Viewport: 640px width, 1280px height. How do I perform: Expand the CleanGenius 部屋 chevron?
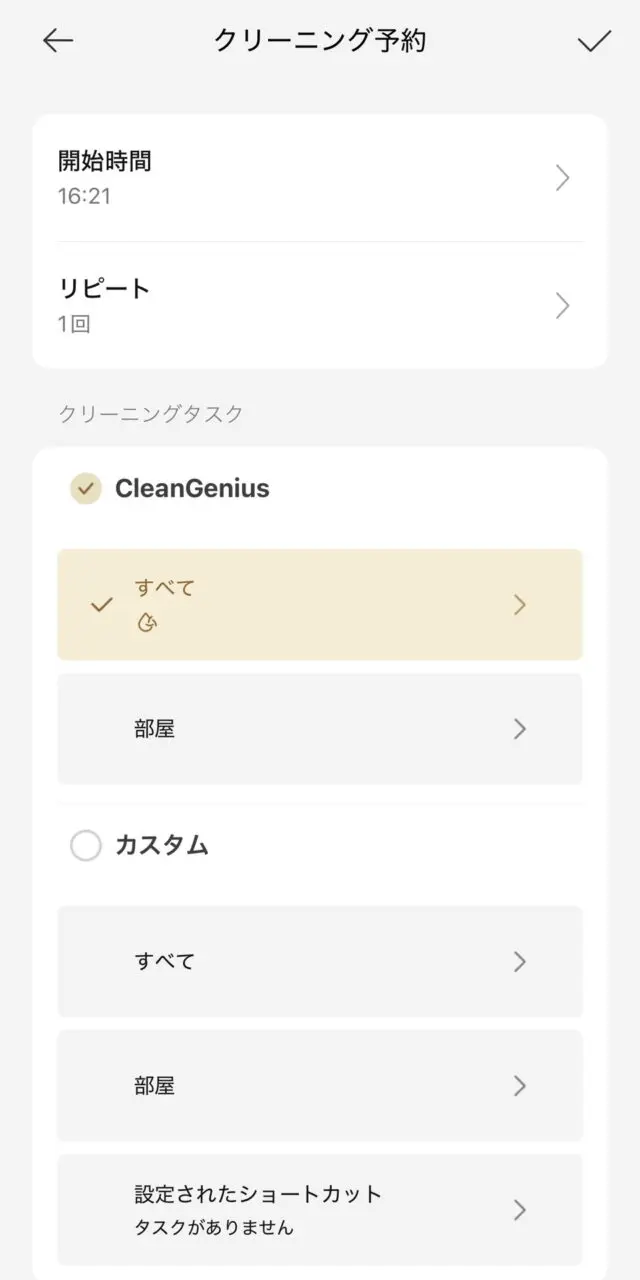(519, 729)
